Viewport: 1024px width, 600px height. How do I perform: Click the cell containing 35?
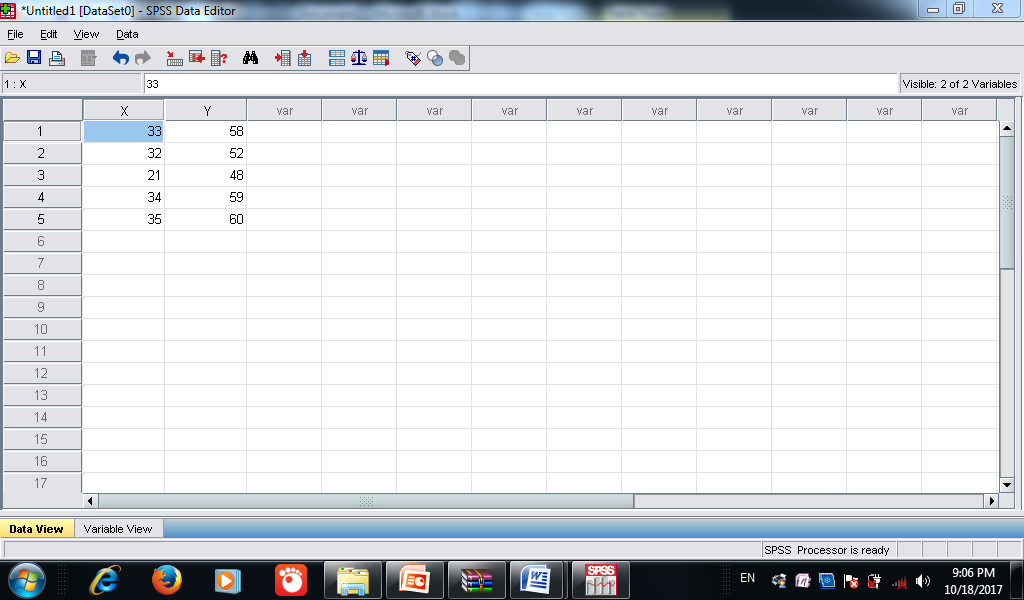click(x=123, y=219)
